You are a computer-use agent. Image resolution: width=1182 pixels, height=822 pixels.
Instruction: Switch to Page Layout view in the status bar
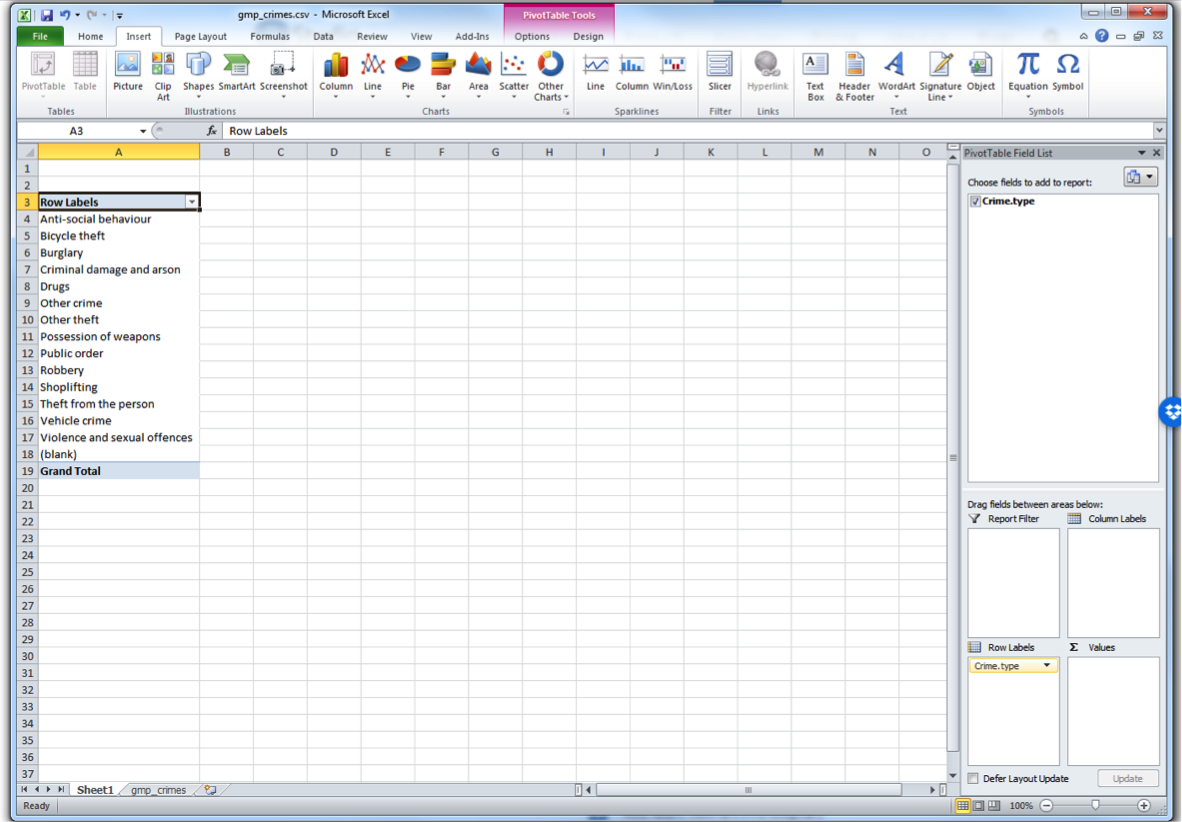979,806
